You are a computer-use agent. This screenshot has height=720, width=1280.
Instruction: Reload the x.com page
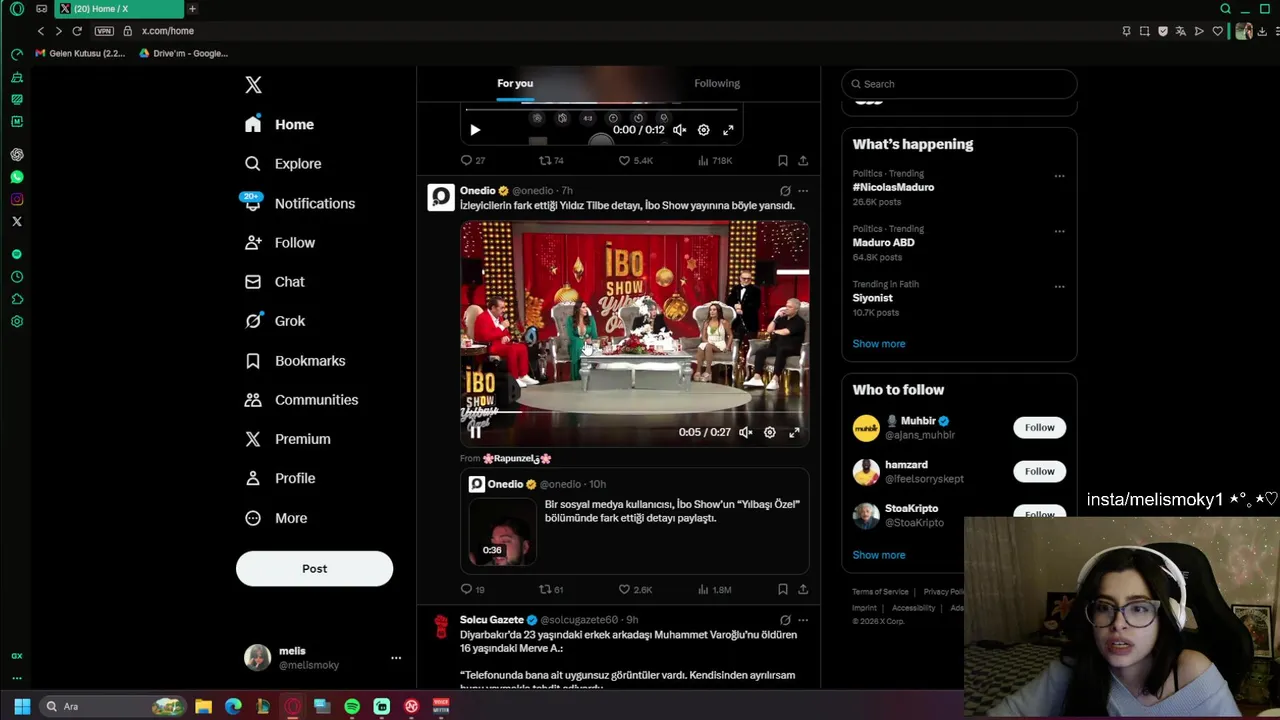pyautogui.click(x=77, y=31)
